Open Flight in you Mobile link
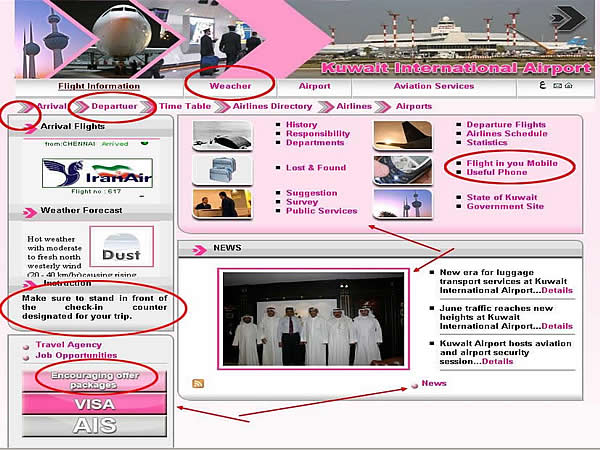The width and height of the screenshot is (600, 450). point(512,163)
